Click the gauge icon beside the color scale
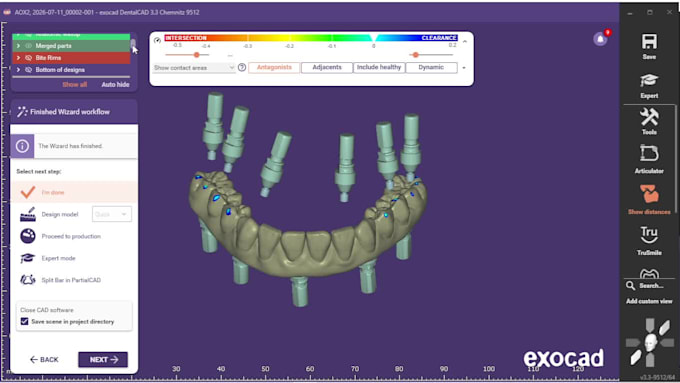The width and height of the screenshot is (680, 383). pos(157,40)
